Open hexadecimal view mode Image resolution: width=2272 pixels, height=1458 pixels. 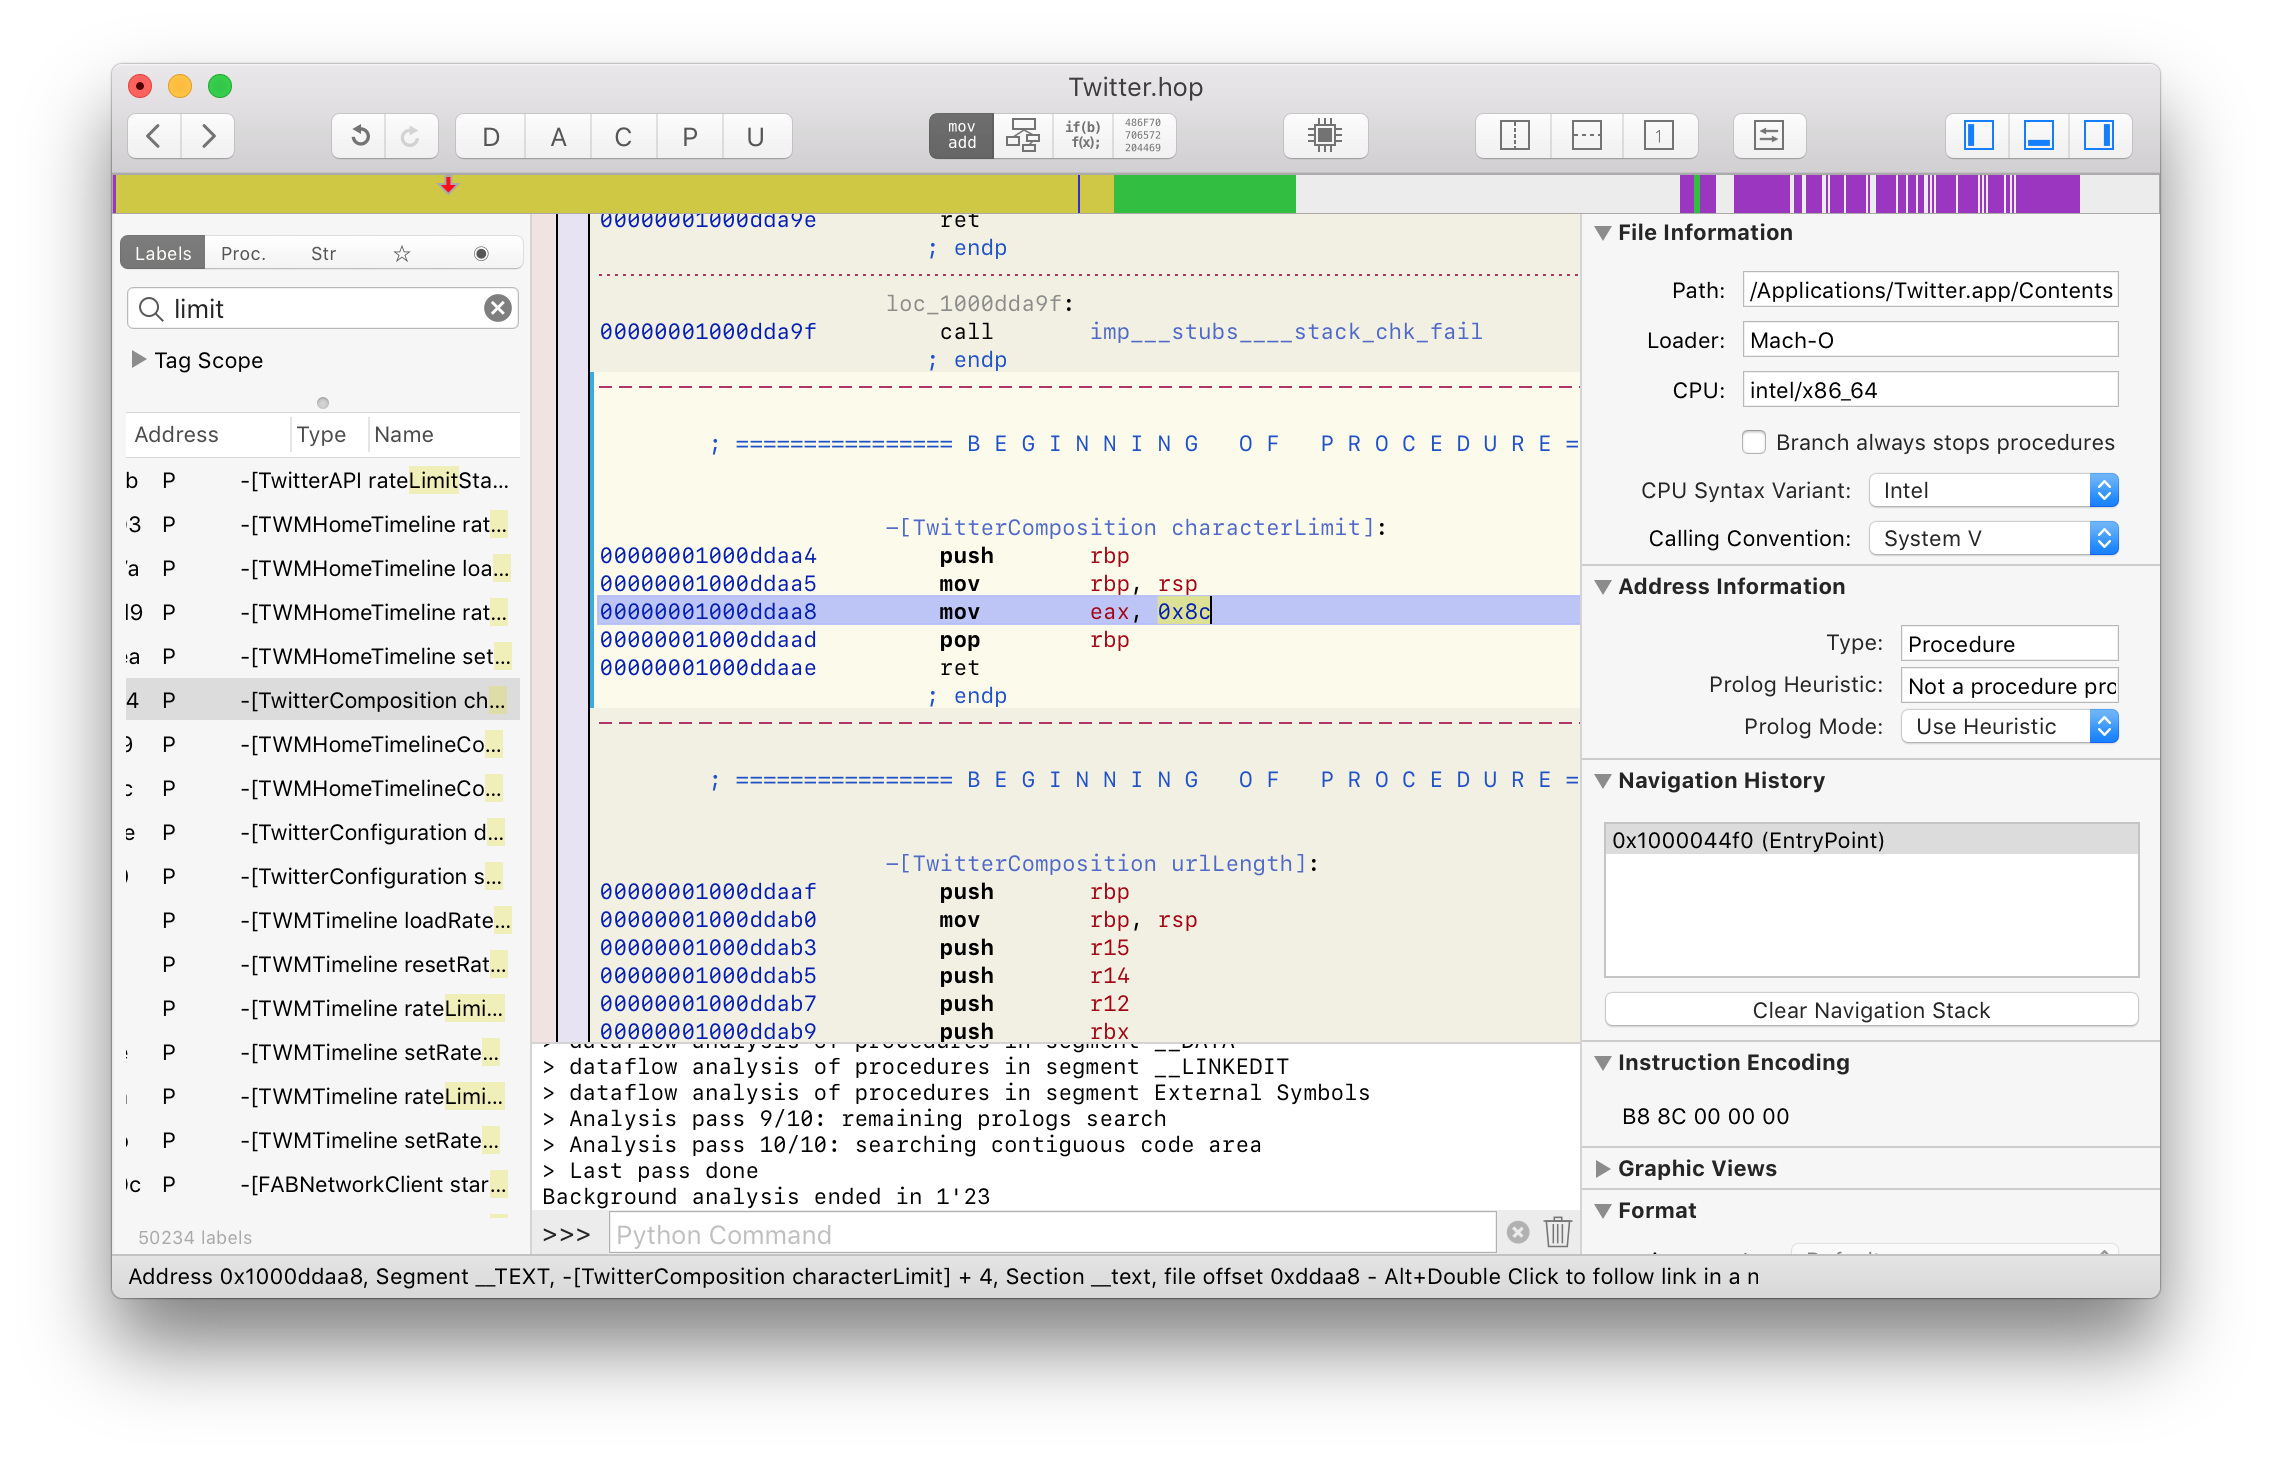1143,136
